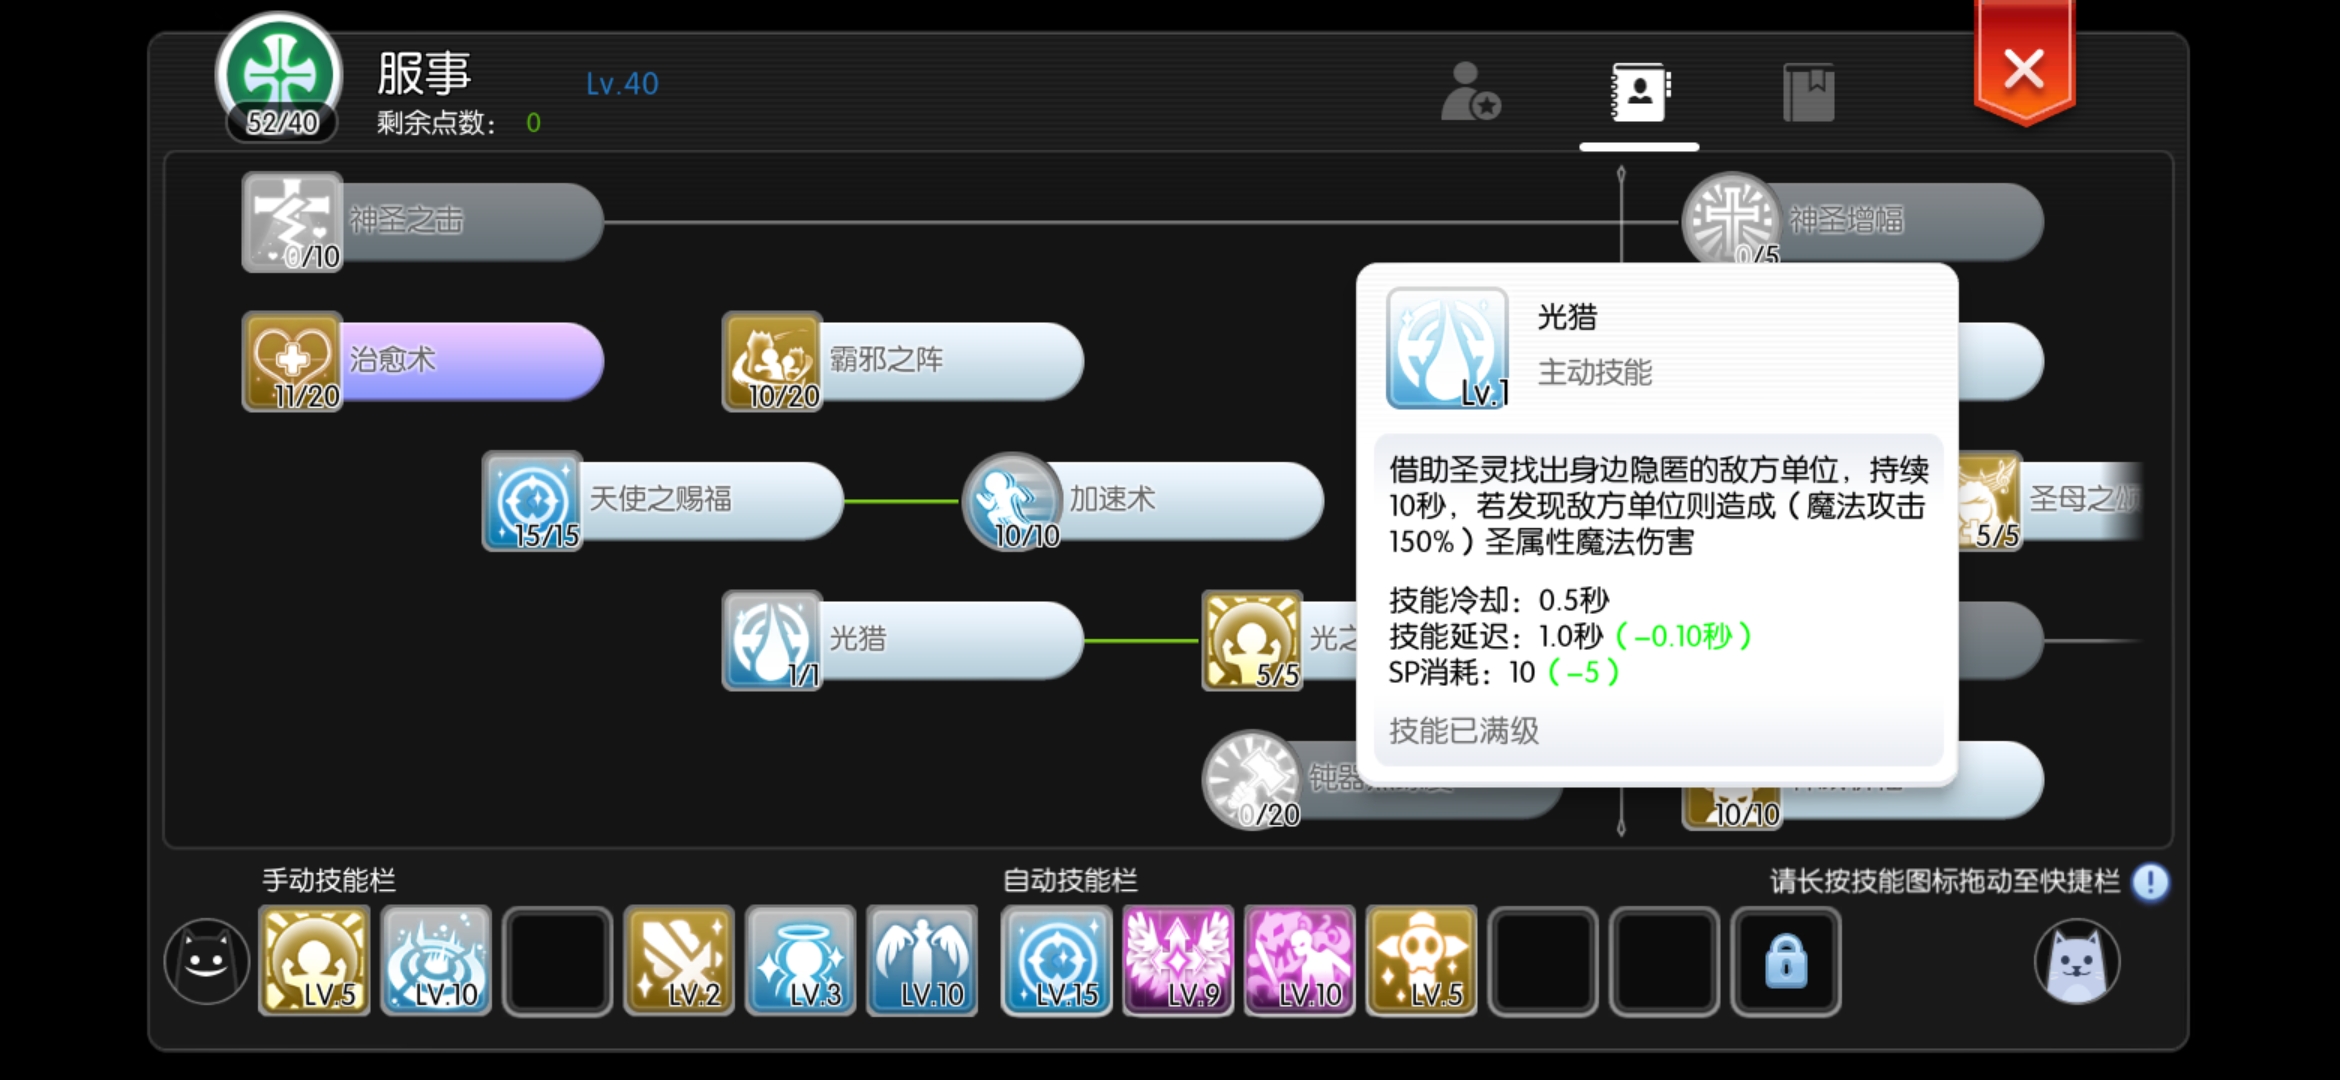Close the skill panel with red X
Viewport: 2340px width, 1080px height.
[x=2024, y=68]
